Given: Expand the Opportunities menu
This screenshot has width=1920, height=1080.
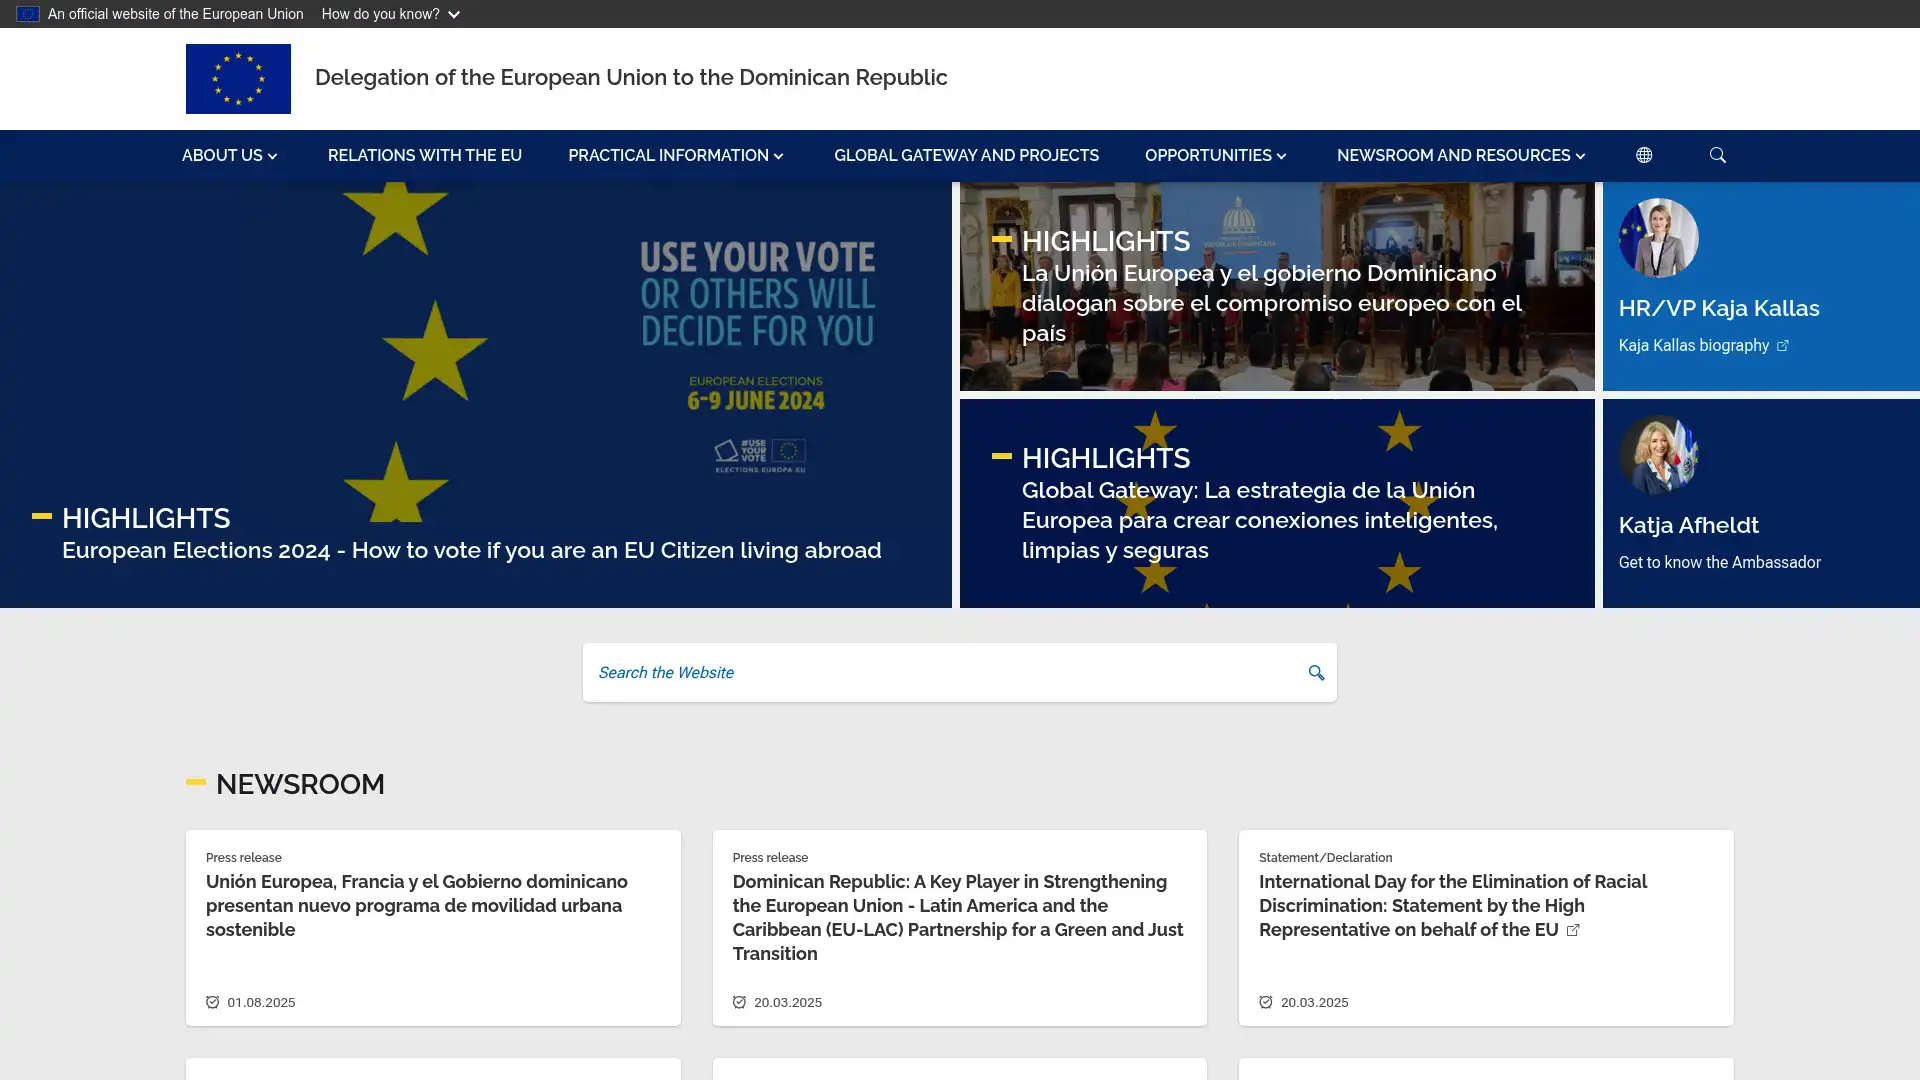Looking at the screenshot, I should tap(1215, 155).
